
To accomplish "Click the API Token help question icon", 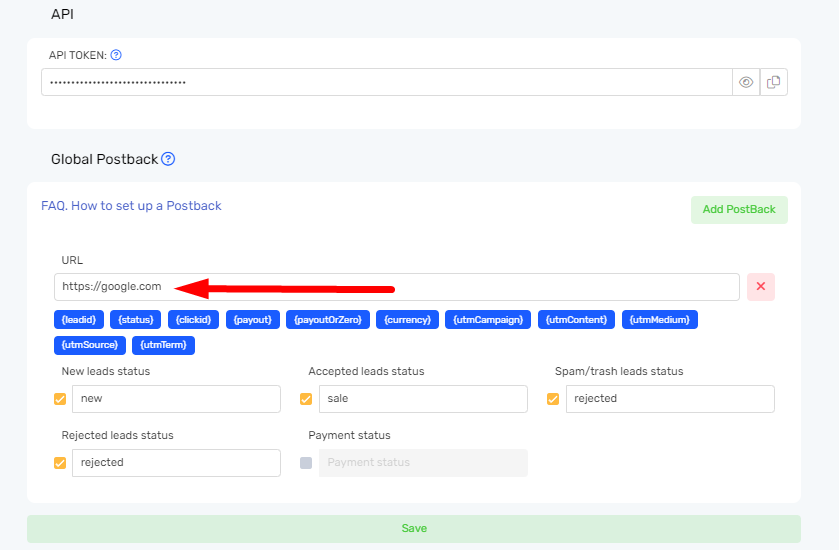I will click(116, 55).
